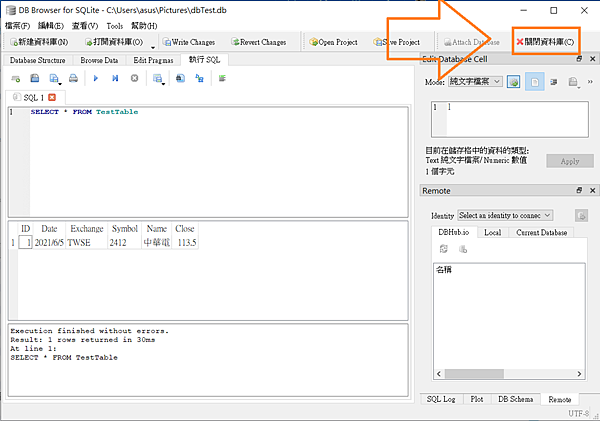Open the 編輯(E) edit menu
The height and width of the screenshot is (421, 600).
point(51,26)
